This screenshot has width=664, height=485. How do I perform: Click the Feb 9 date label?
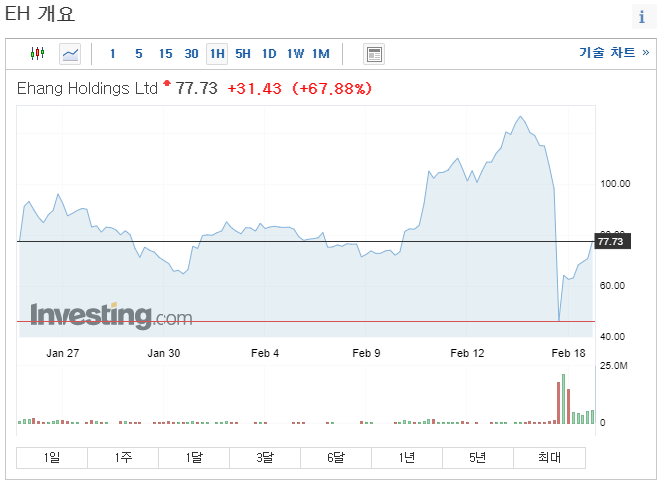[x=366, y=353]
